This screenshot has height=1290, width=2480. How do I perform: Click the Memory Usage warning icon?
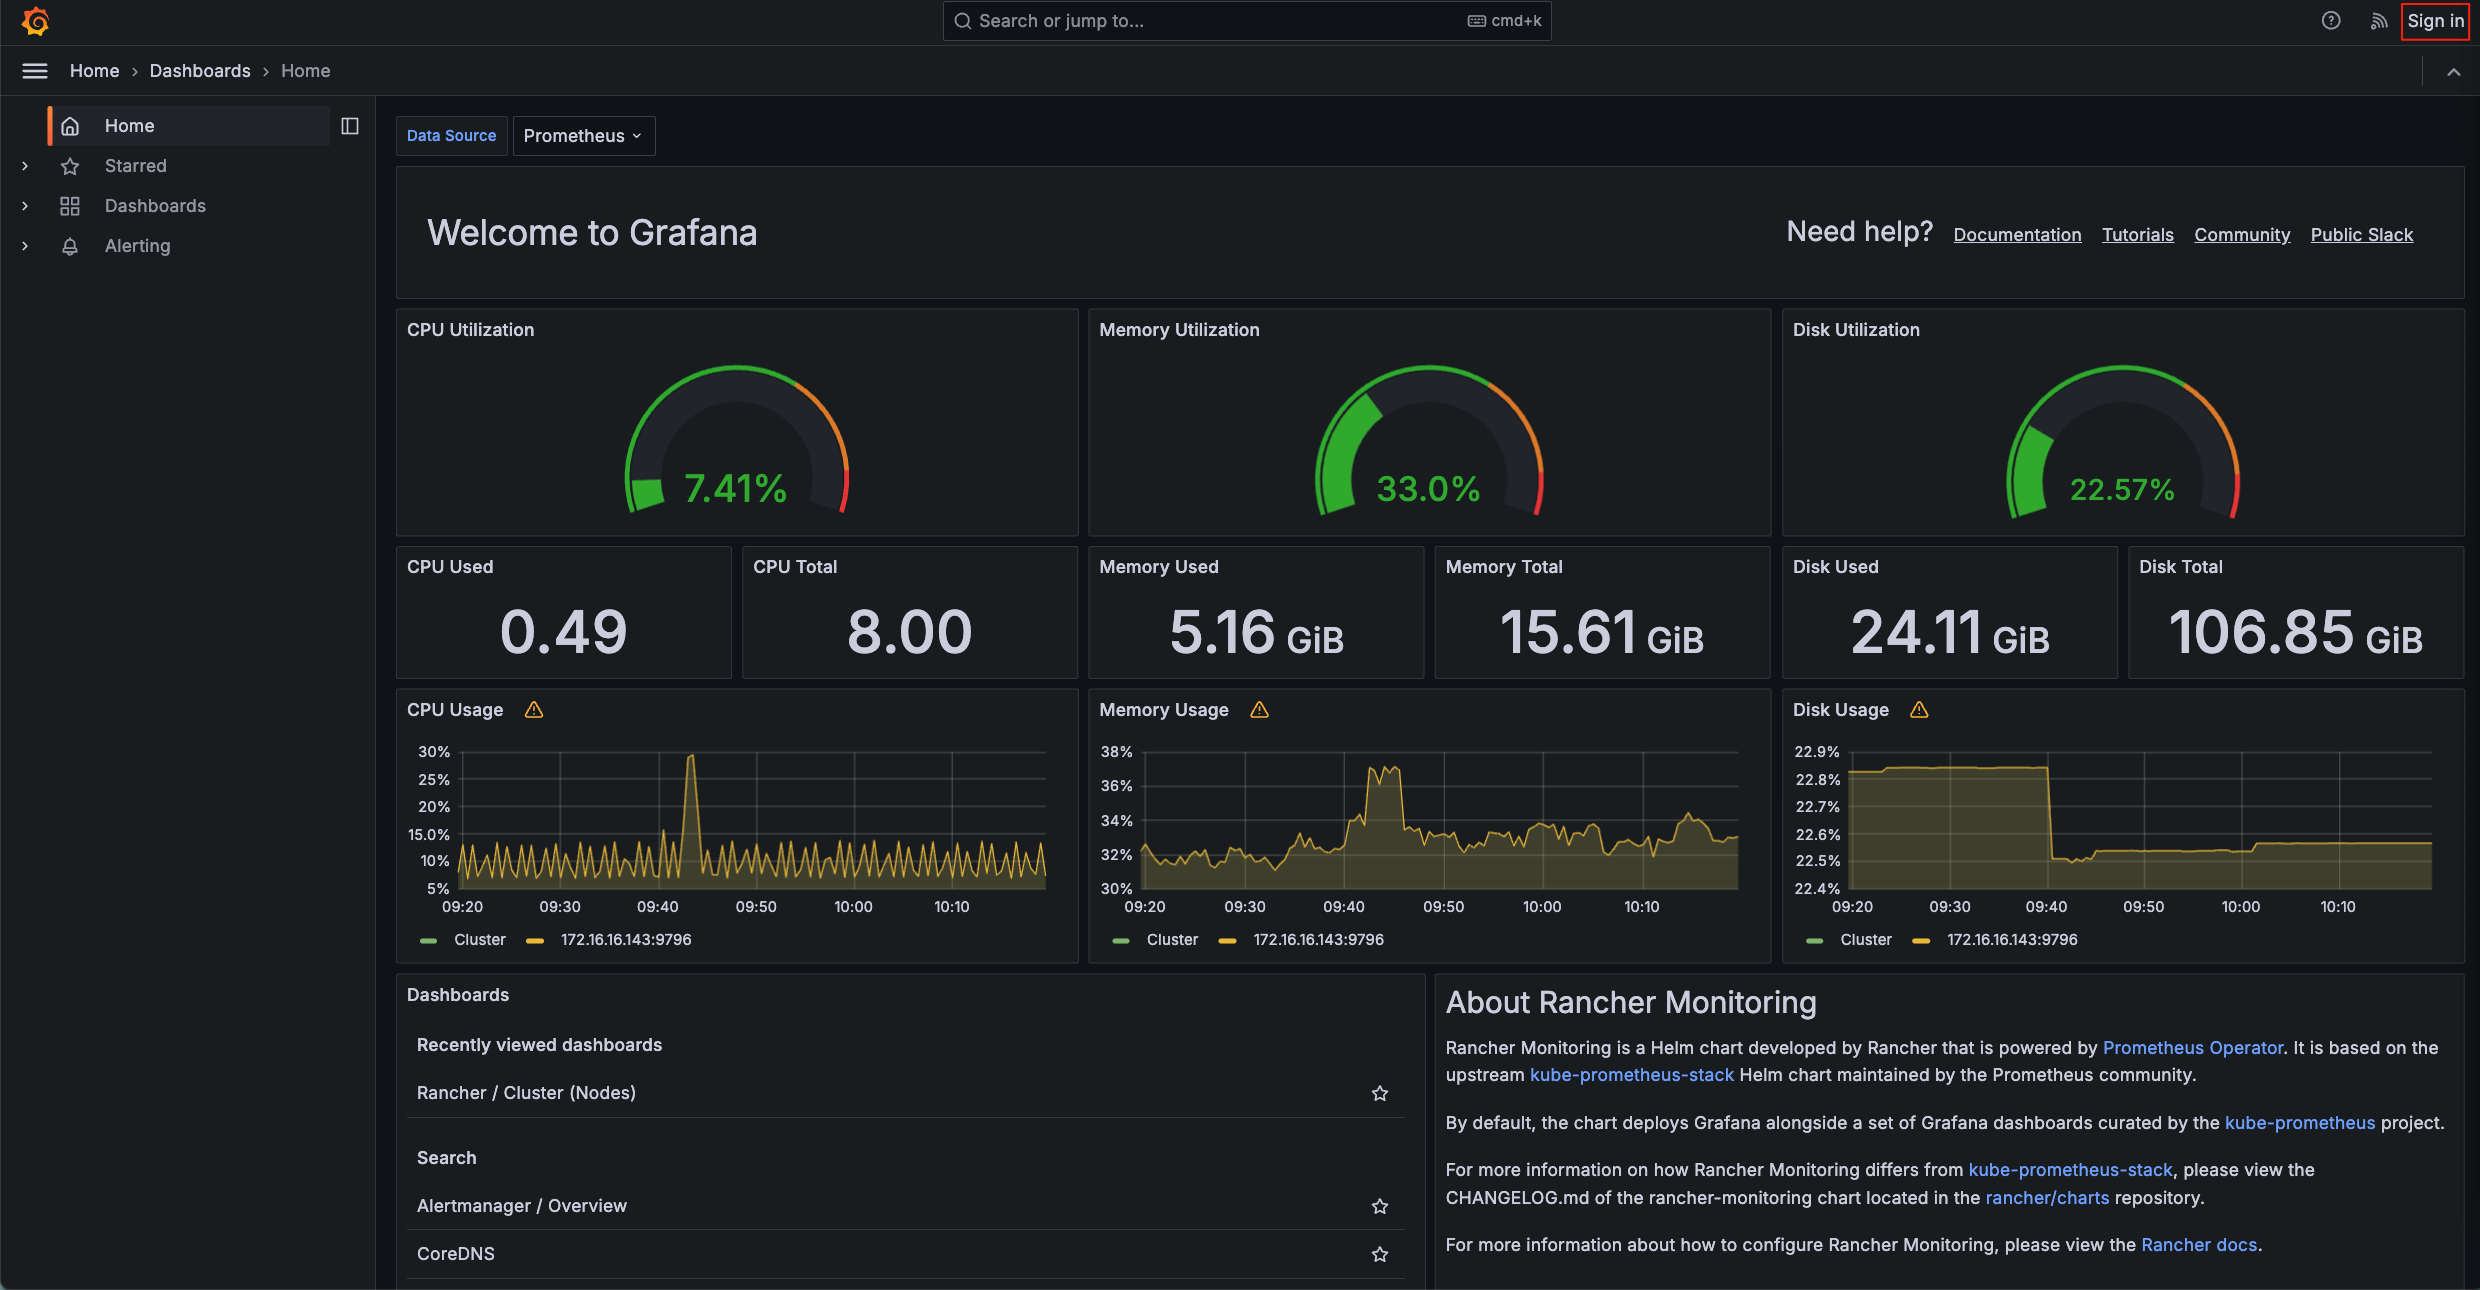(1259, 710)
